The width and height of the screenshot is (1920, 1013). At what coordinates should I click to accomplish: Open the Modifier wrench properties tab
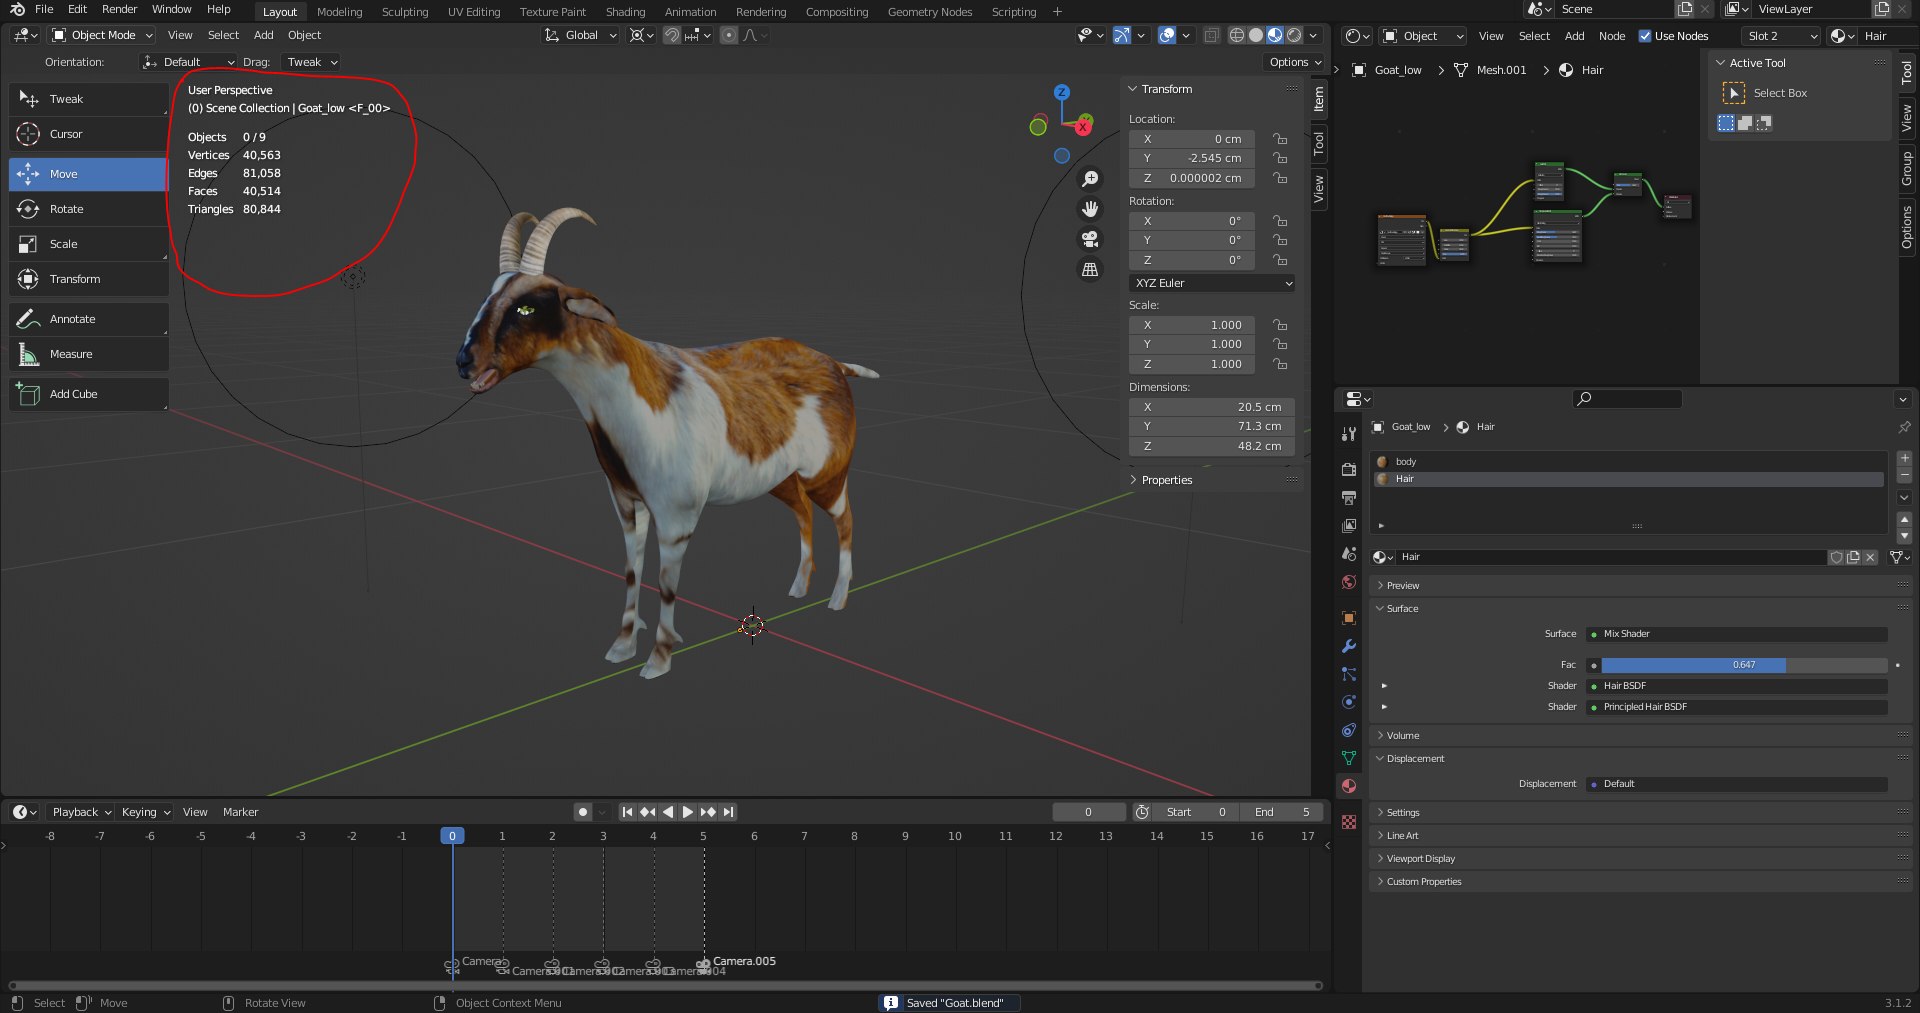[x=1349, y=646]
